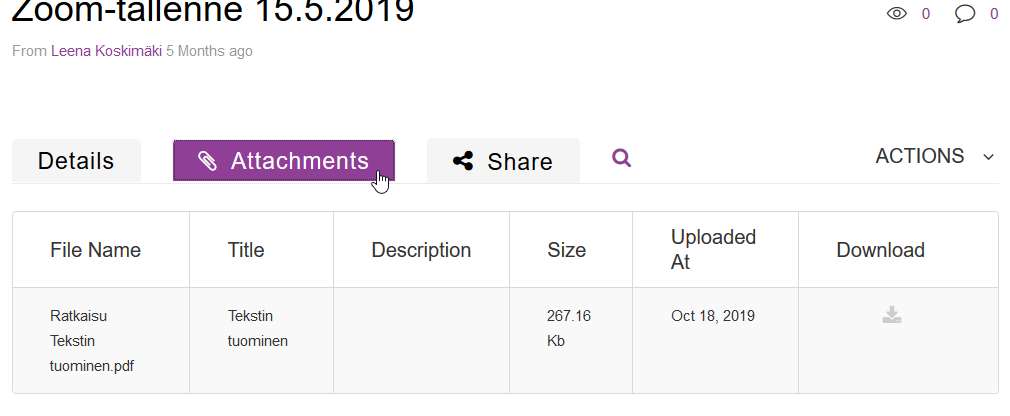
Task: Click the eye views icon
Action: pyautogui.click(x=897, y=14)
